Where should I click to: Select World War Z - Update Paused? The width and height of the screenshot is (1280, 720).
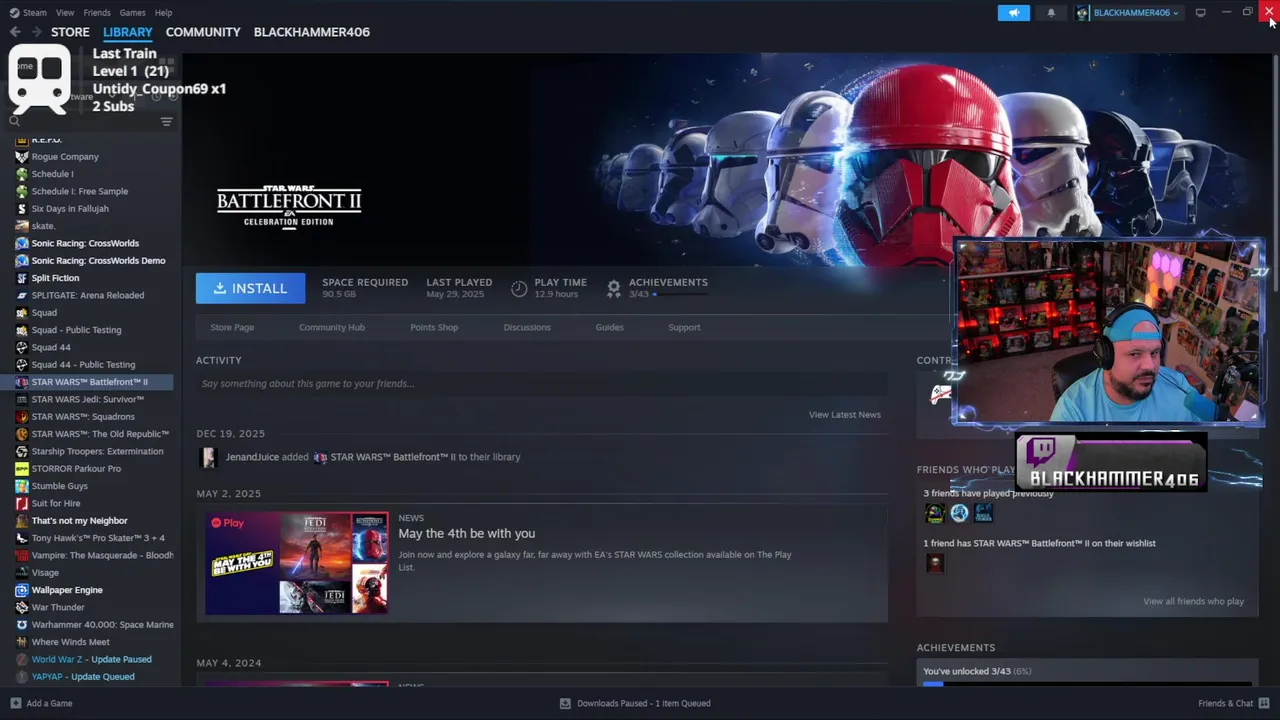click(90, 659)
